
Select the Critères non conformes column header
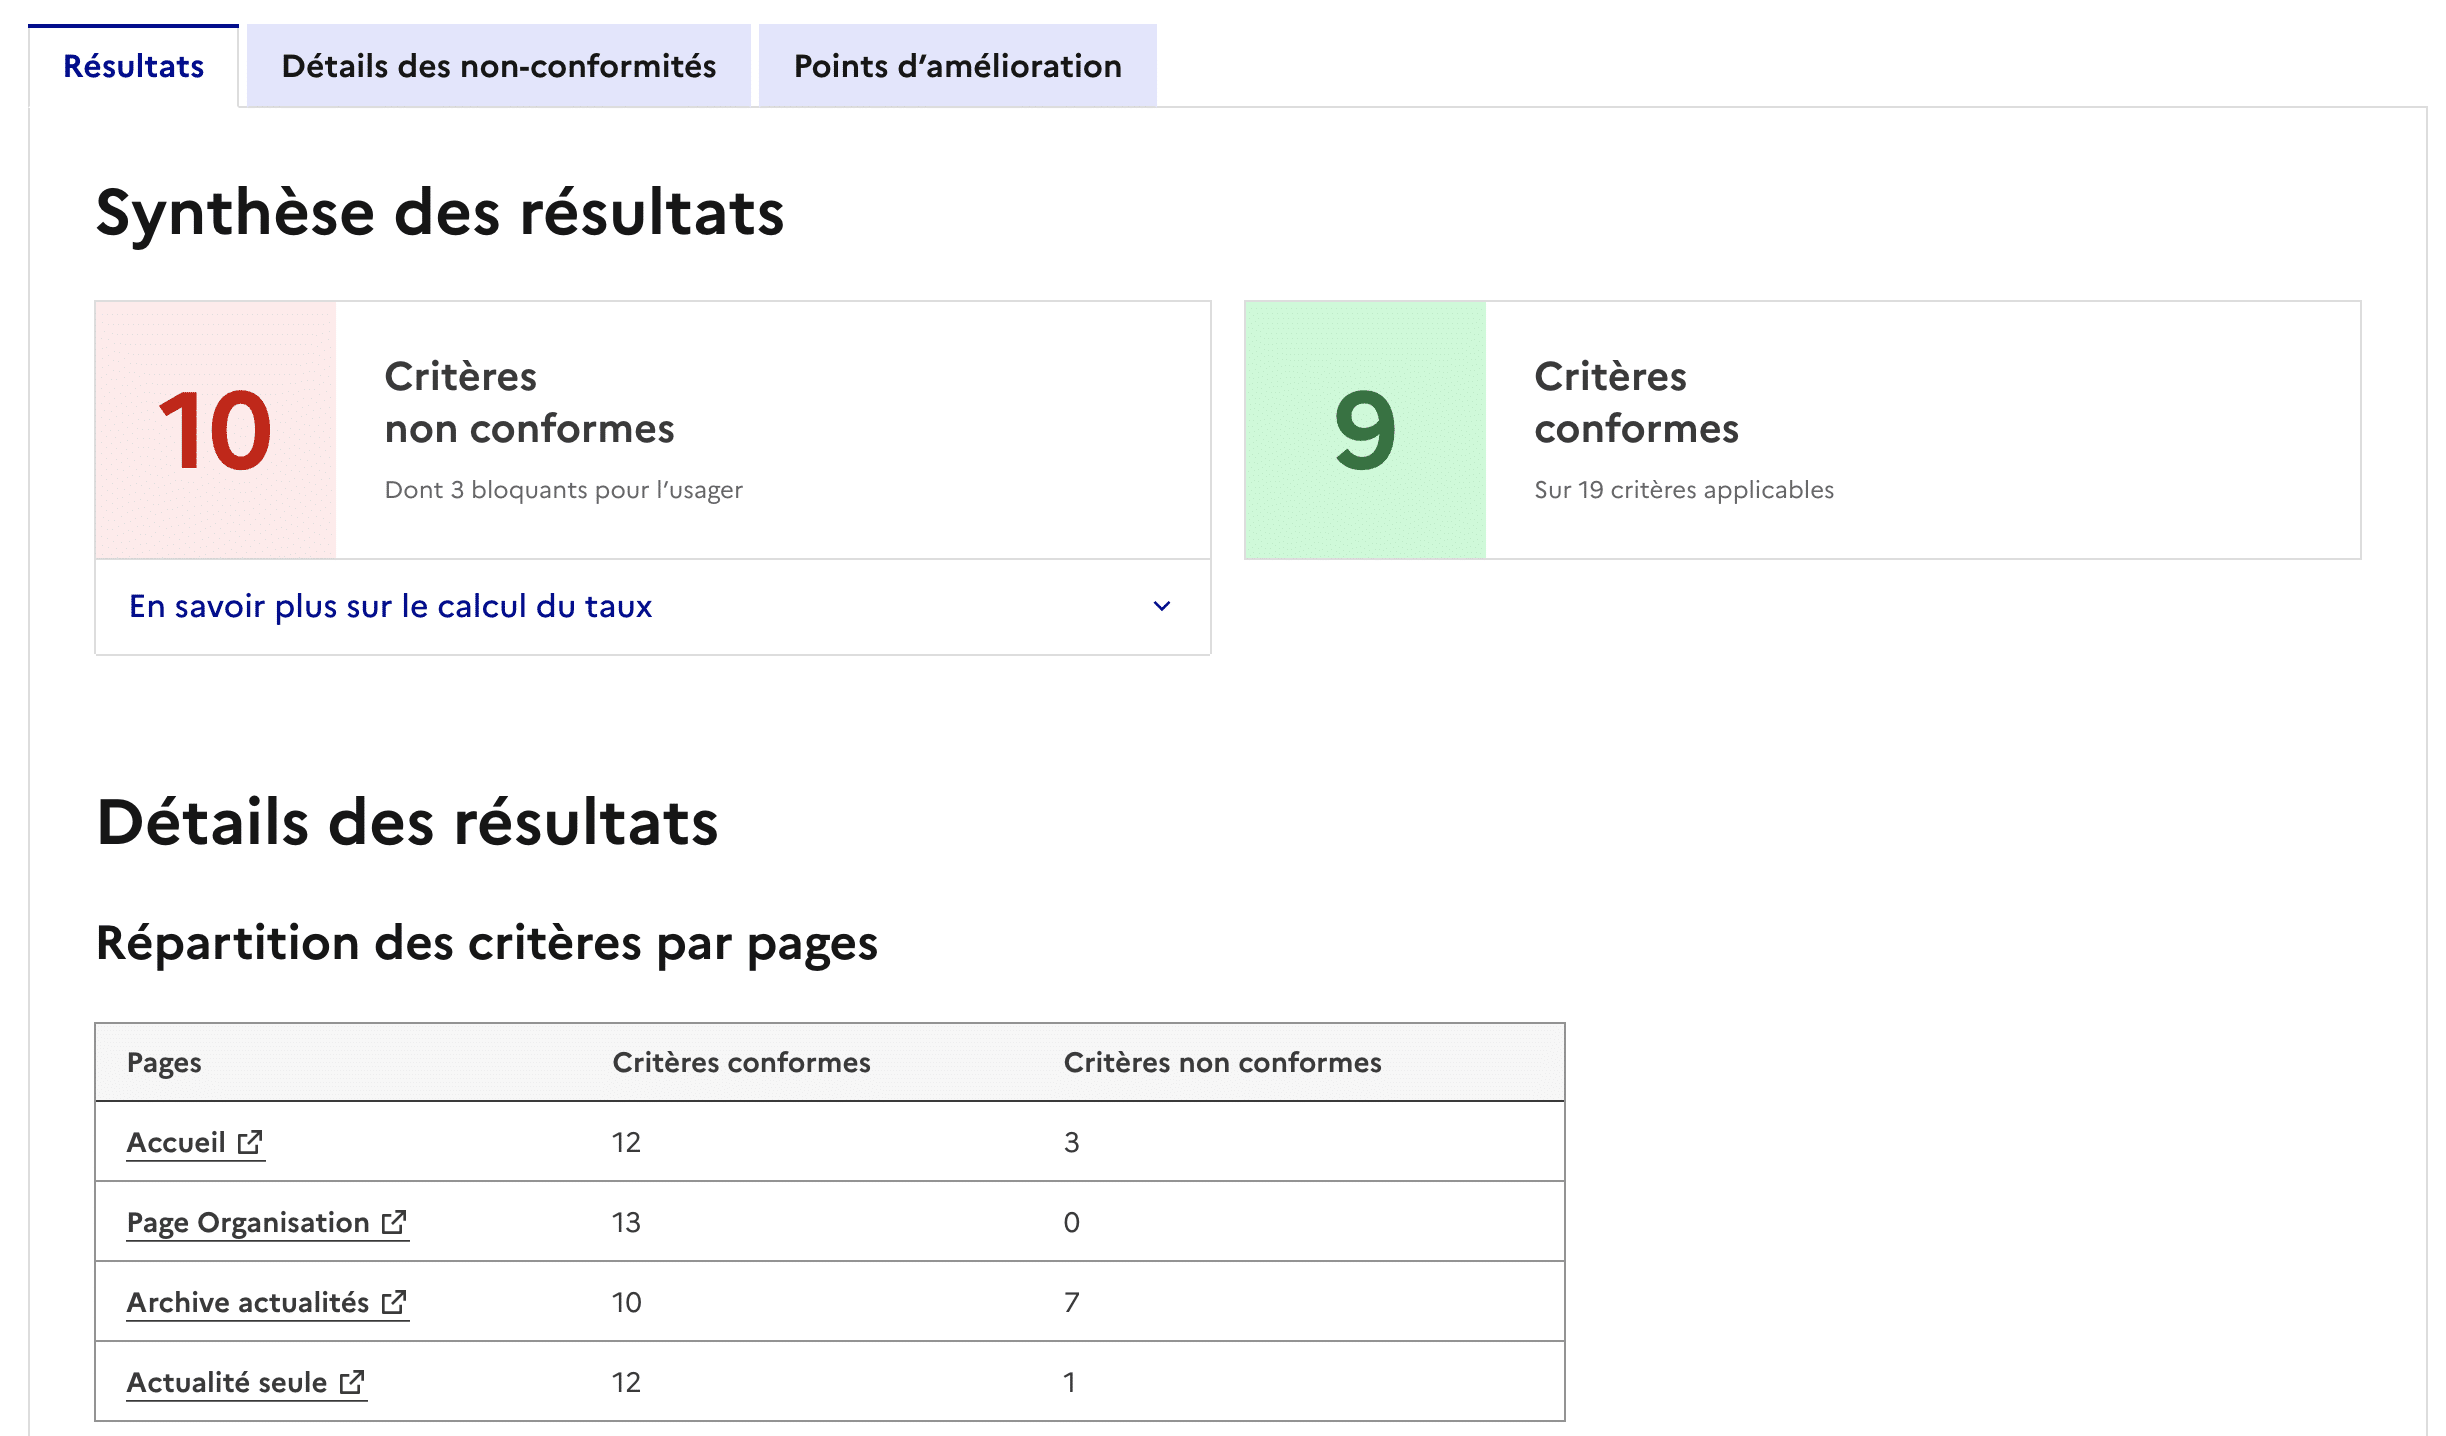1222,1062
